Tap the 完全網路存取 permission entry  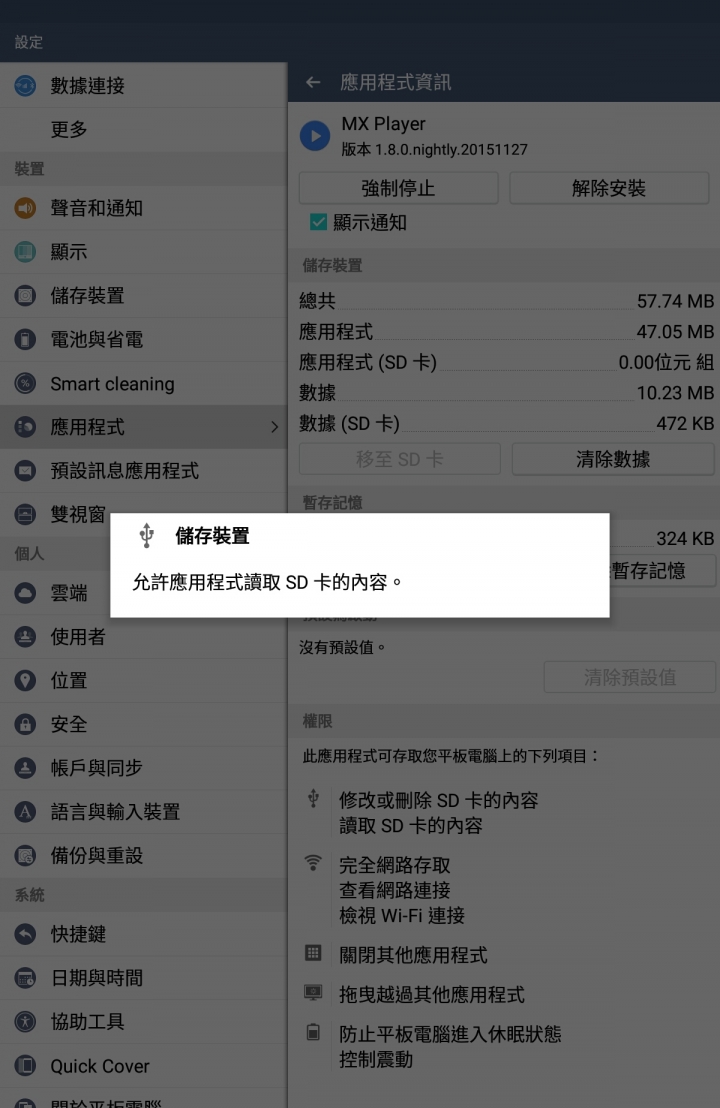pos(395,866)
